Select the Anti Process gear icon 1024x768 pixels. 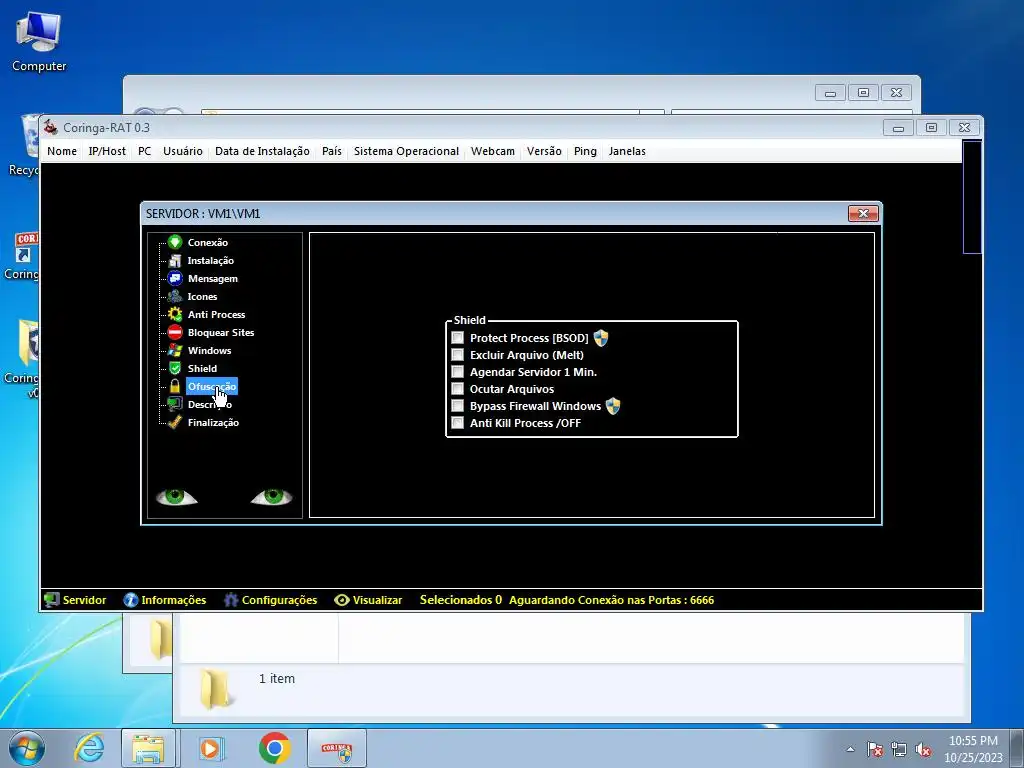[174, 314]
